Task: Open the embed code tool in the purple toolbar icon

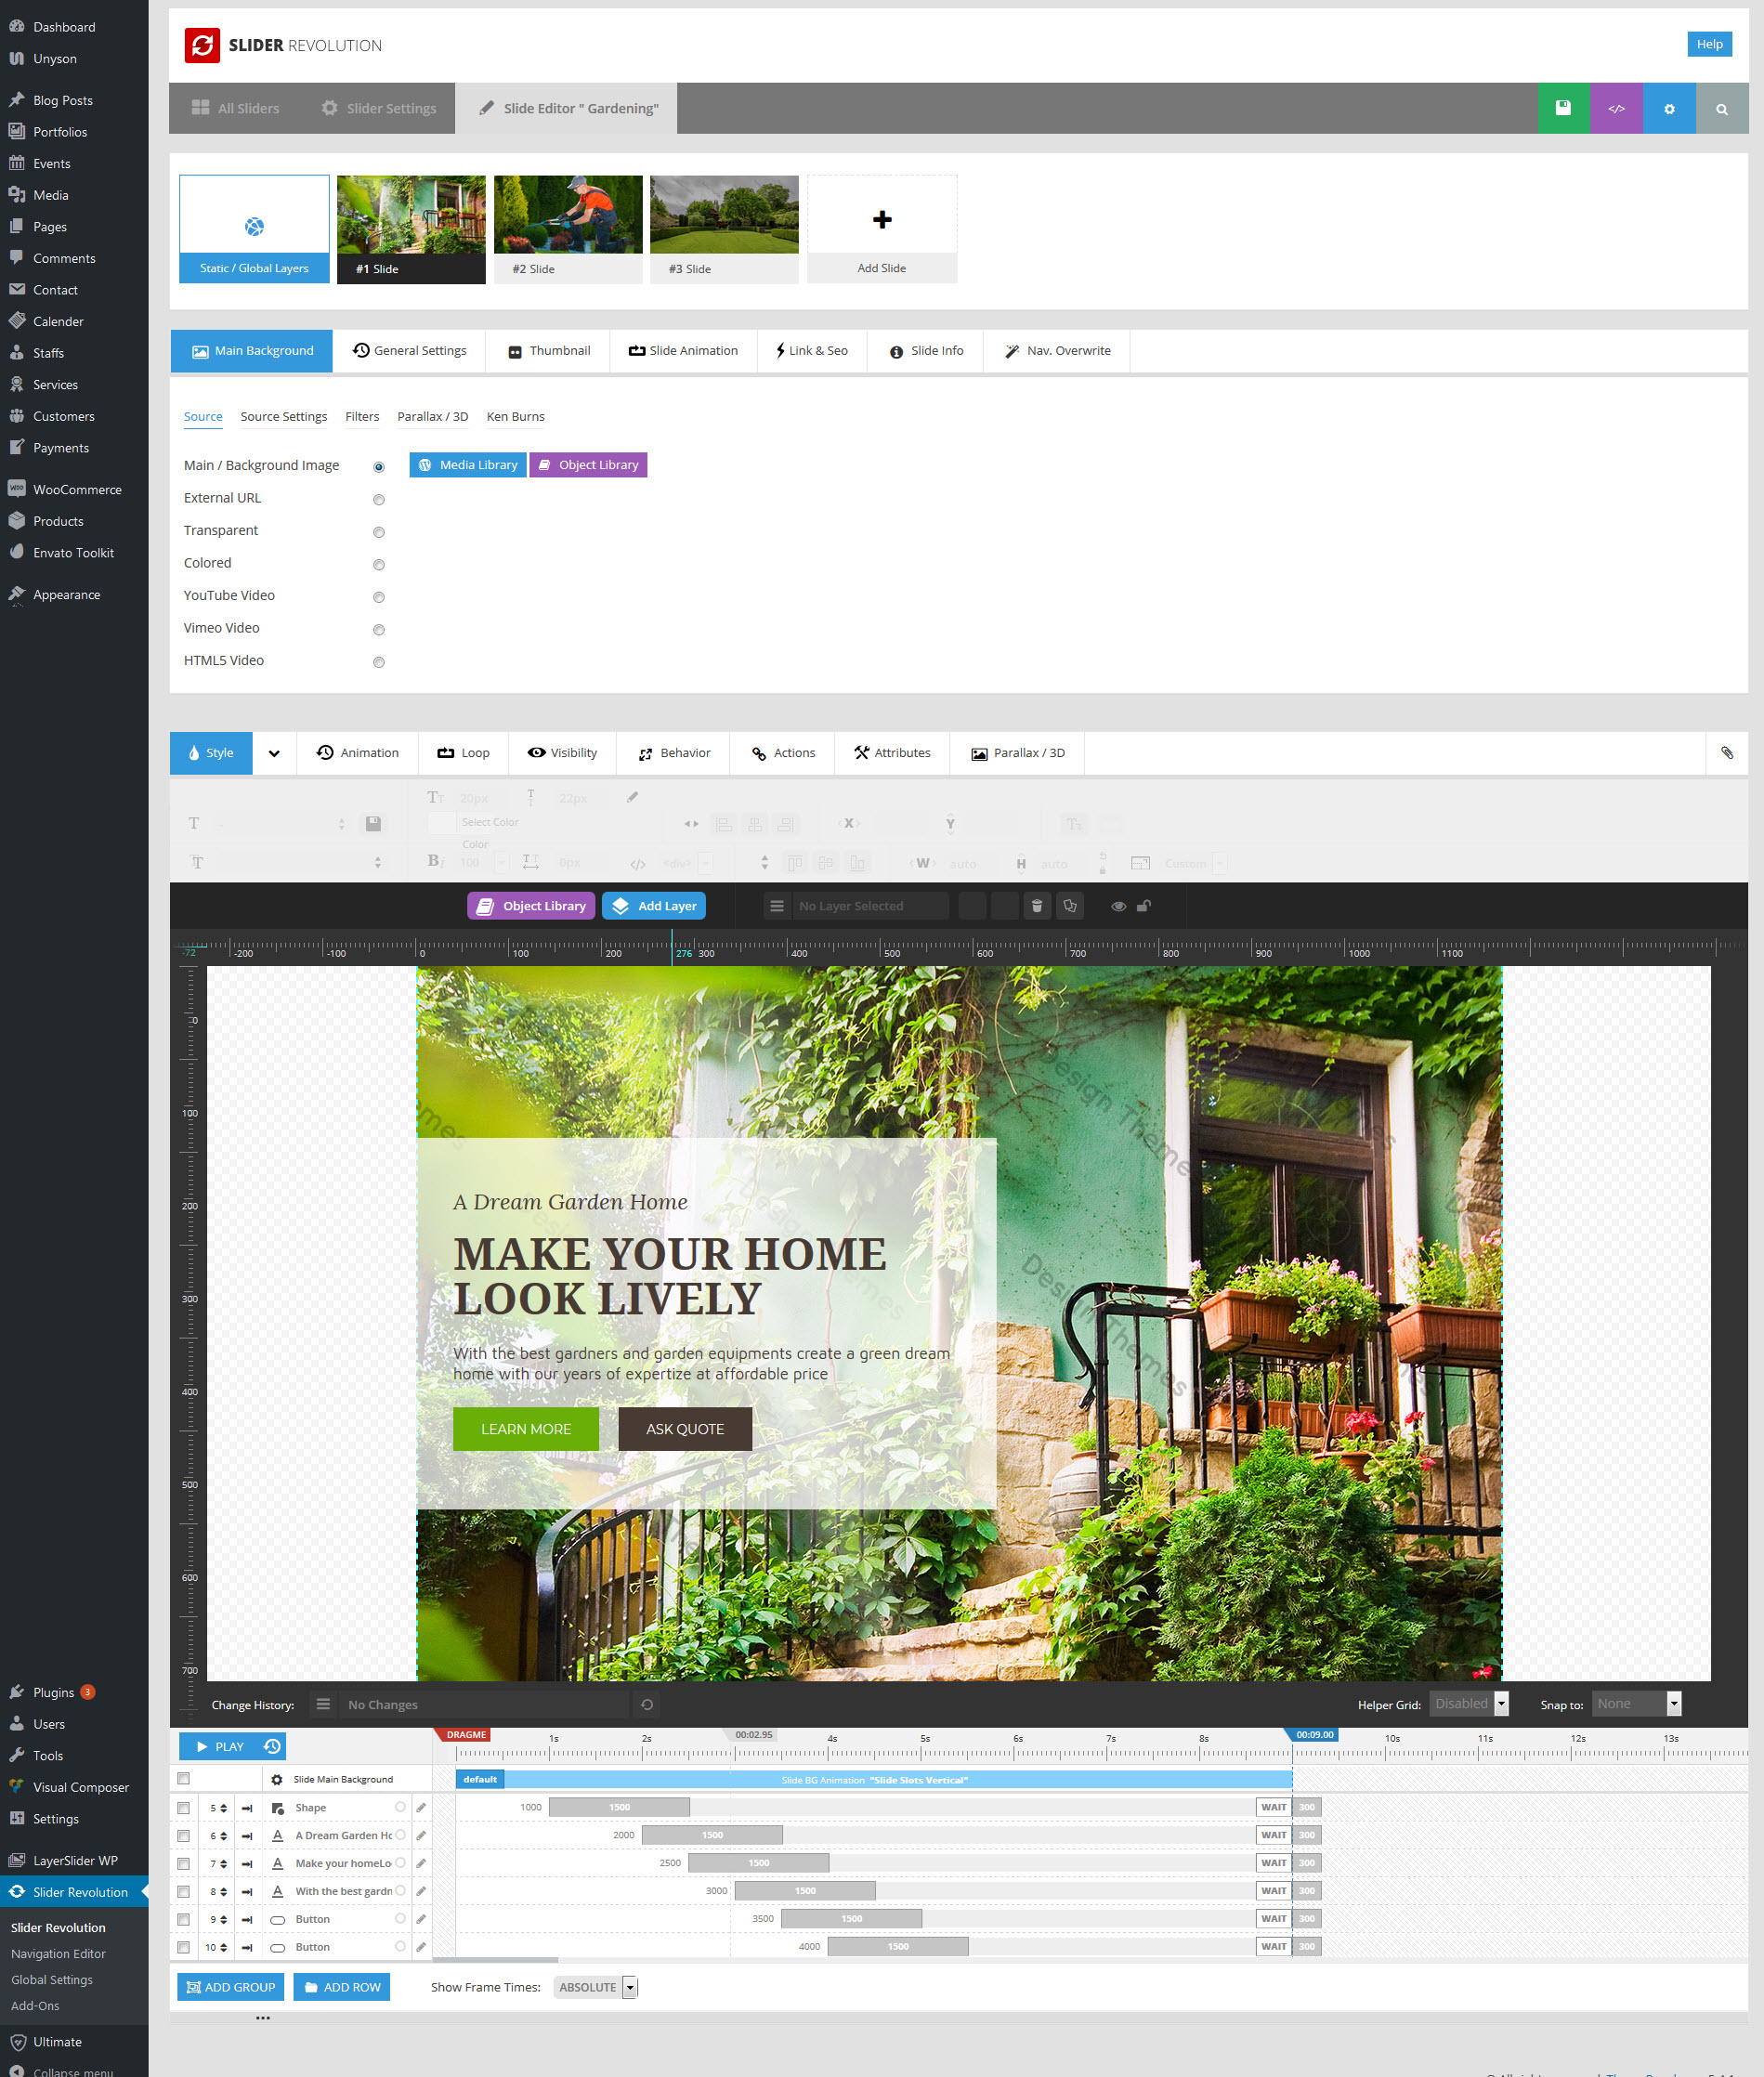Action: (x=1616, y=108)
